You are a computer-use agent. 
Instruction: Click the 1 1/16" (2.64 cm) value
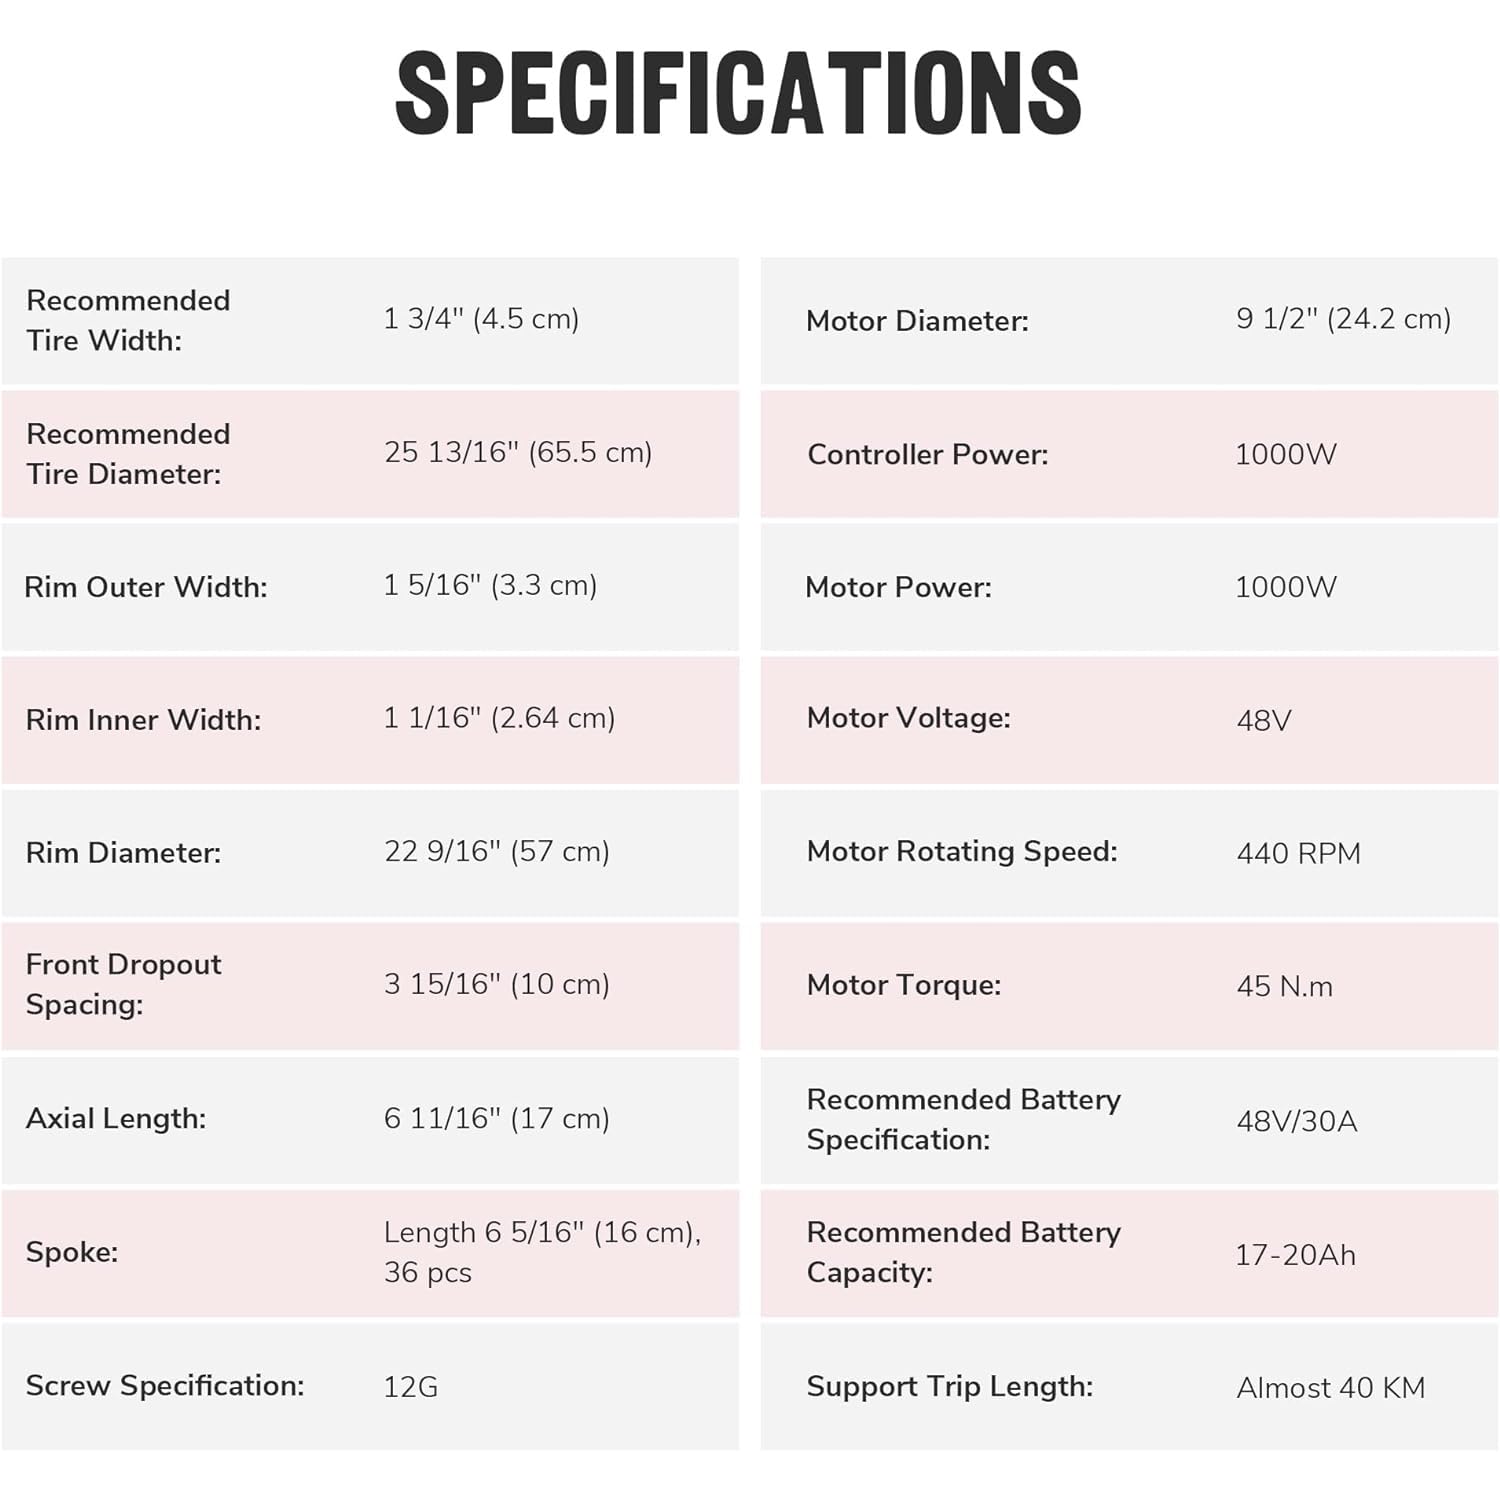(x=499, y=718)
